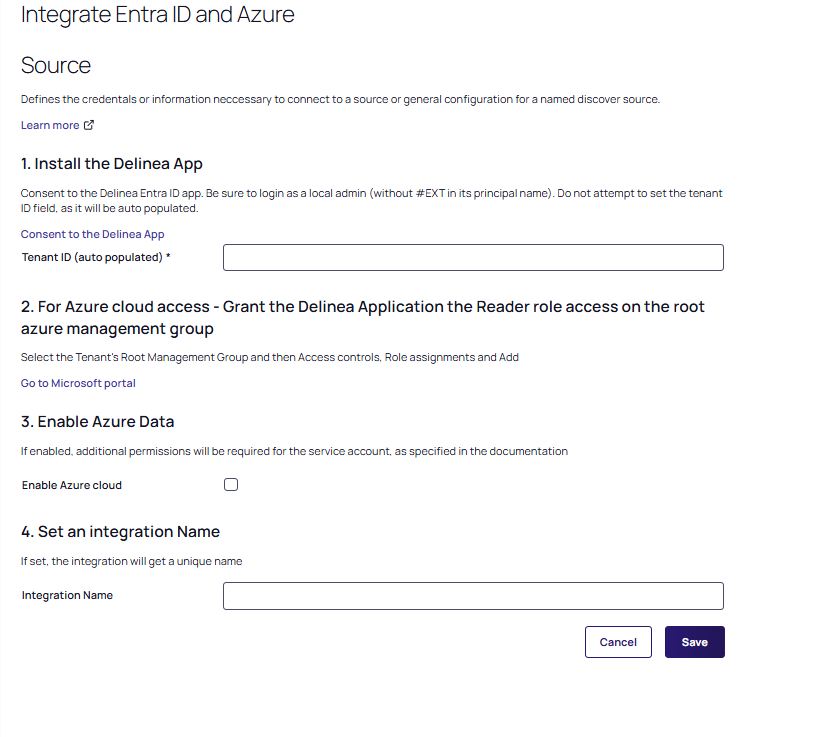The height and width of the screenshot is (737, 837).
Task: Click the '4. Set an integration Name' heading
Action: tap(120, 532)
